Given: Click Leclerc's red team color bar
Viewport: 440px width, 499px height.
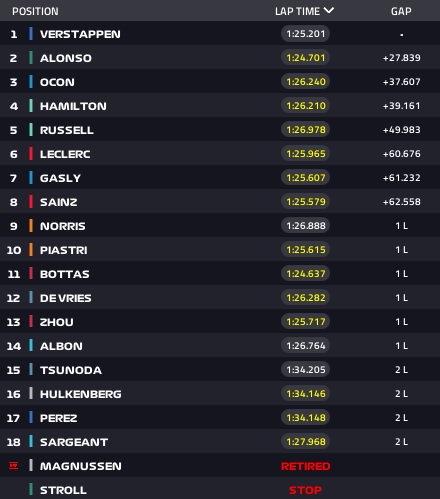Looking at the screenshot, I should tap(31, 154).
